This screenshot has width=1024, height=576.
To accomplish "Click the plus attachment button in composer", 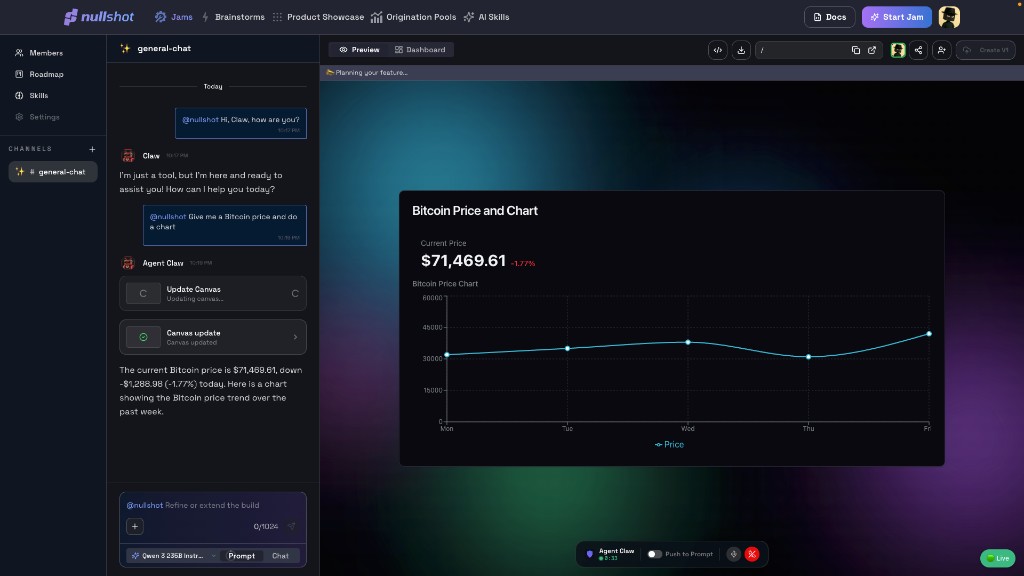I will [x=135, y=526].
